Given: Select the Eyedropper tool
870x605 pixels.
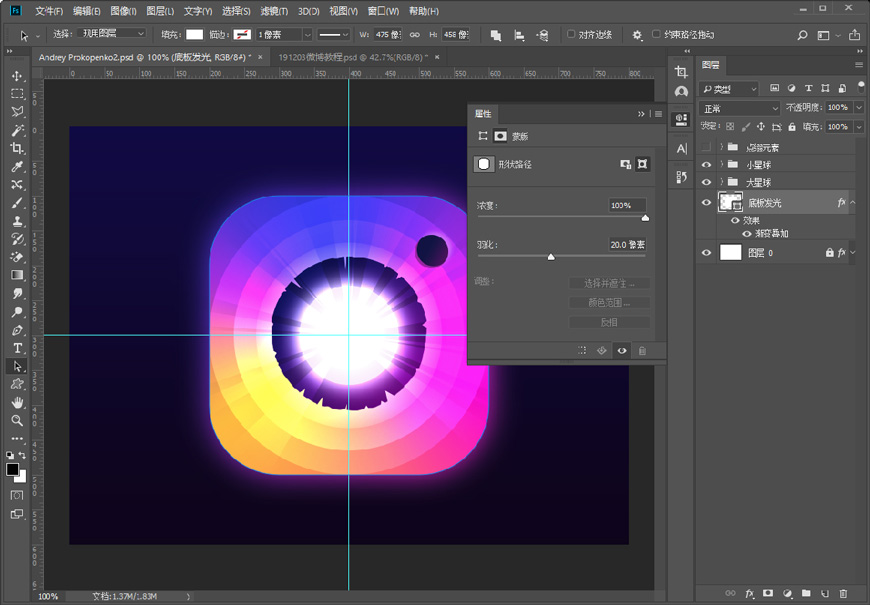Looking at the screenshot, I should 17,167.
